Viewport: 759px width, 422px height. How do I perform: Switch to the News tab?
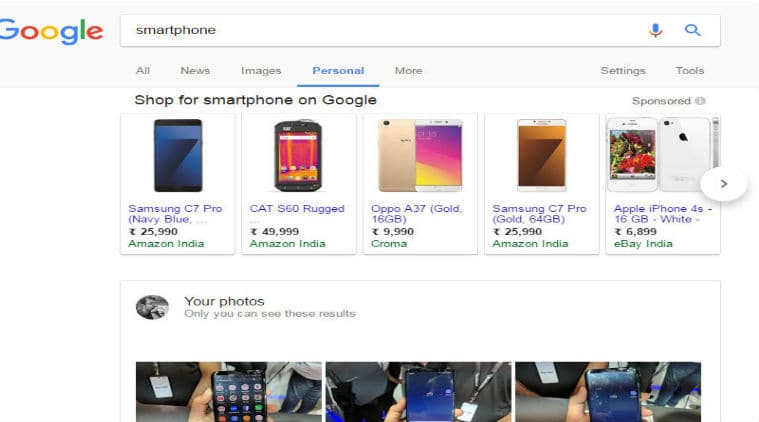pos(195,71)
